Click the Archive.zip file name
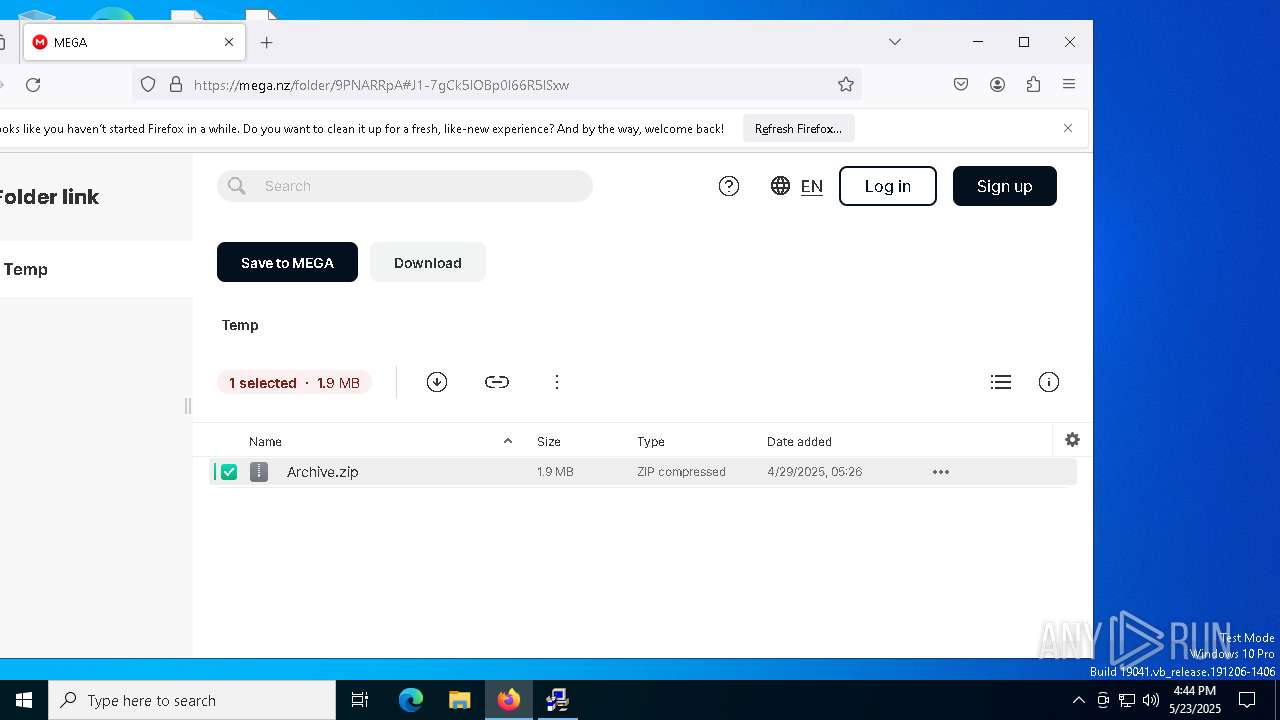1280x720 pixels. [x=322, y=472]
